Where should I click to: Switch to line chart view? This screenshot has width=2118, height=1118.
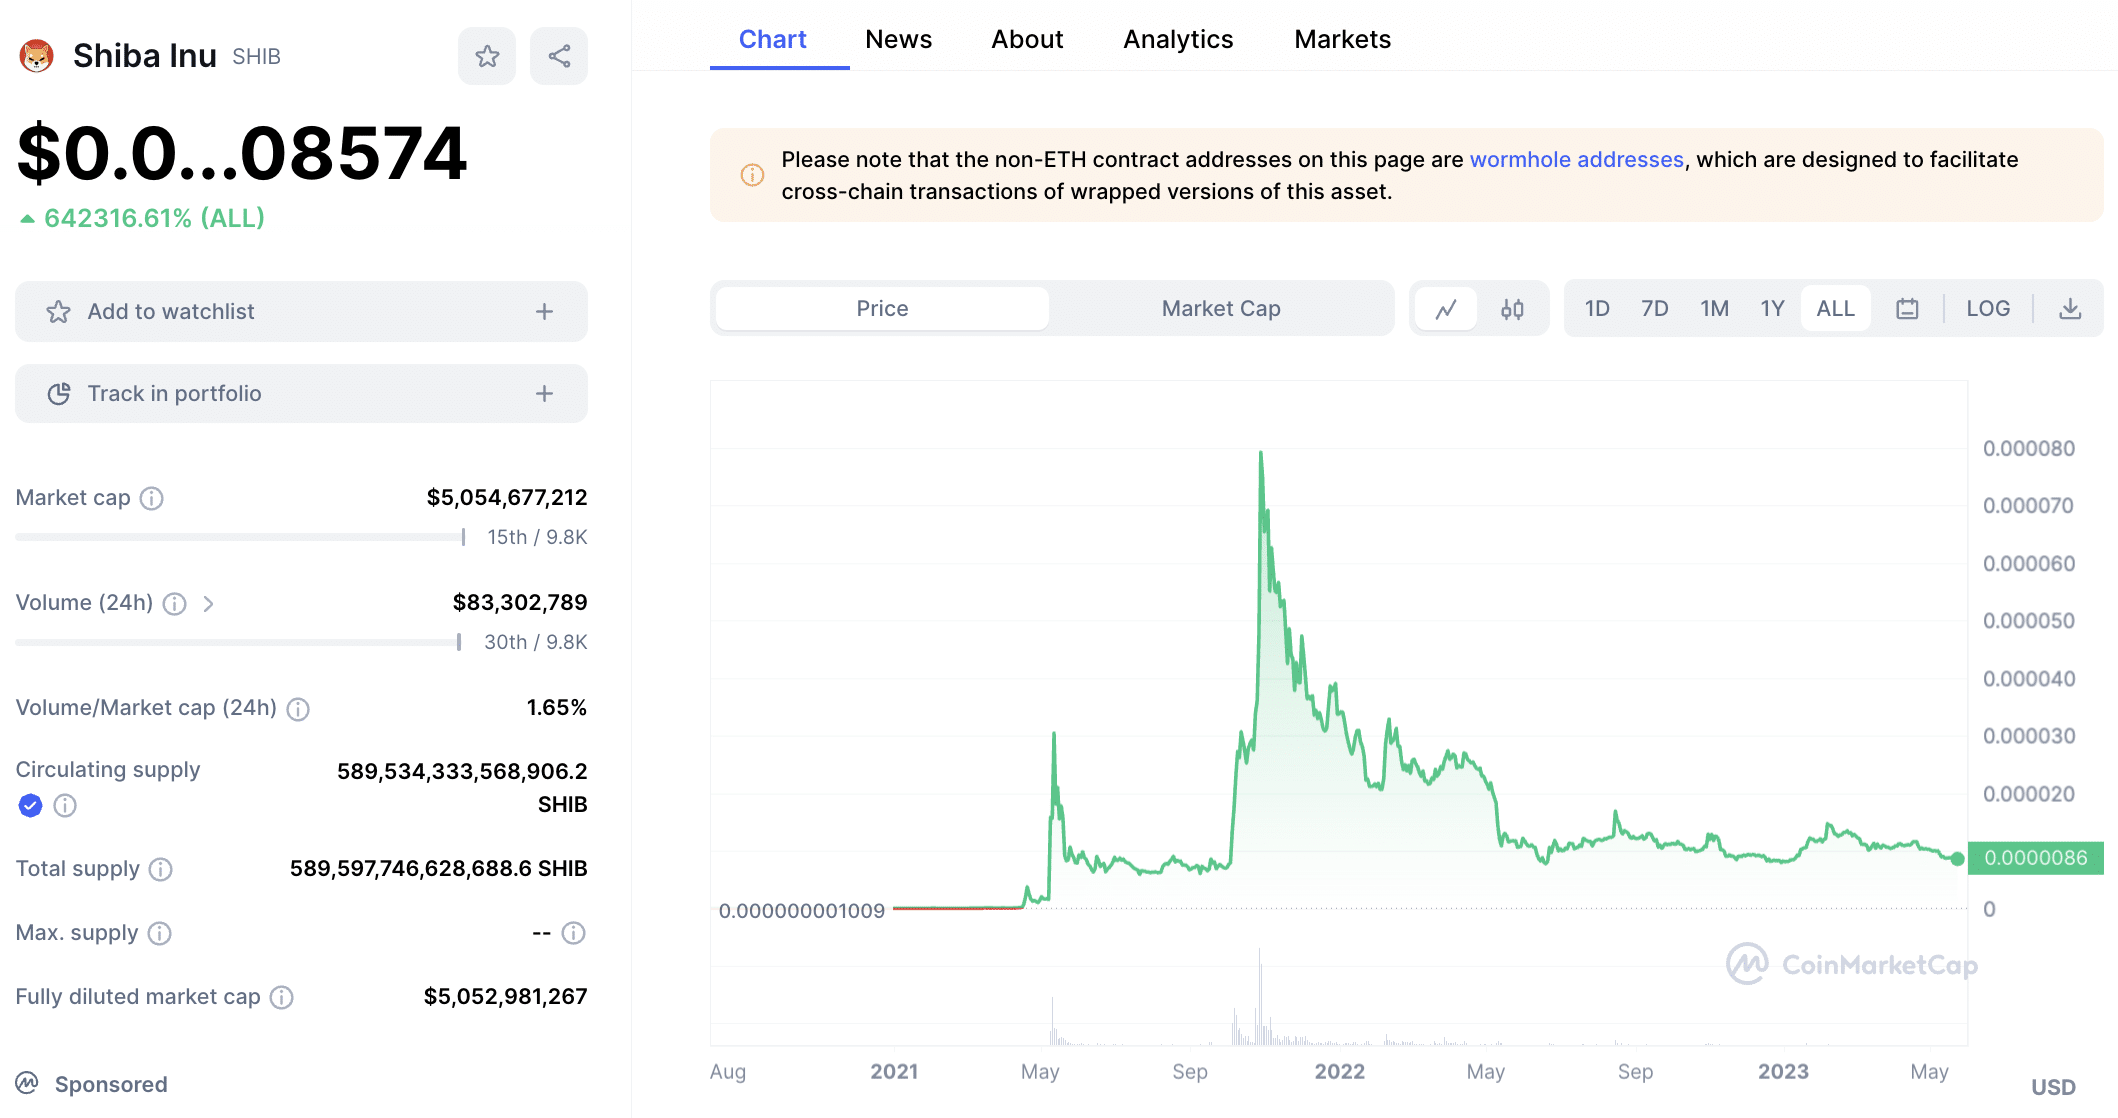[x=1446, y=309]
